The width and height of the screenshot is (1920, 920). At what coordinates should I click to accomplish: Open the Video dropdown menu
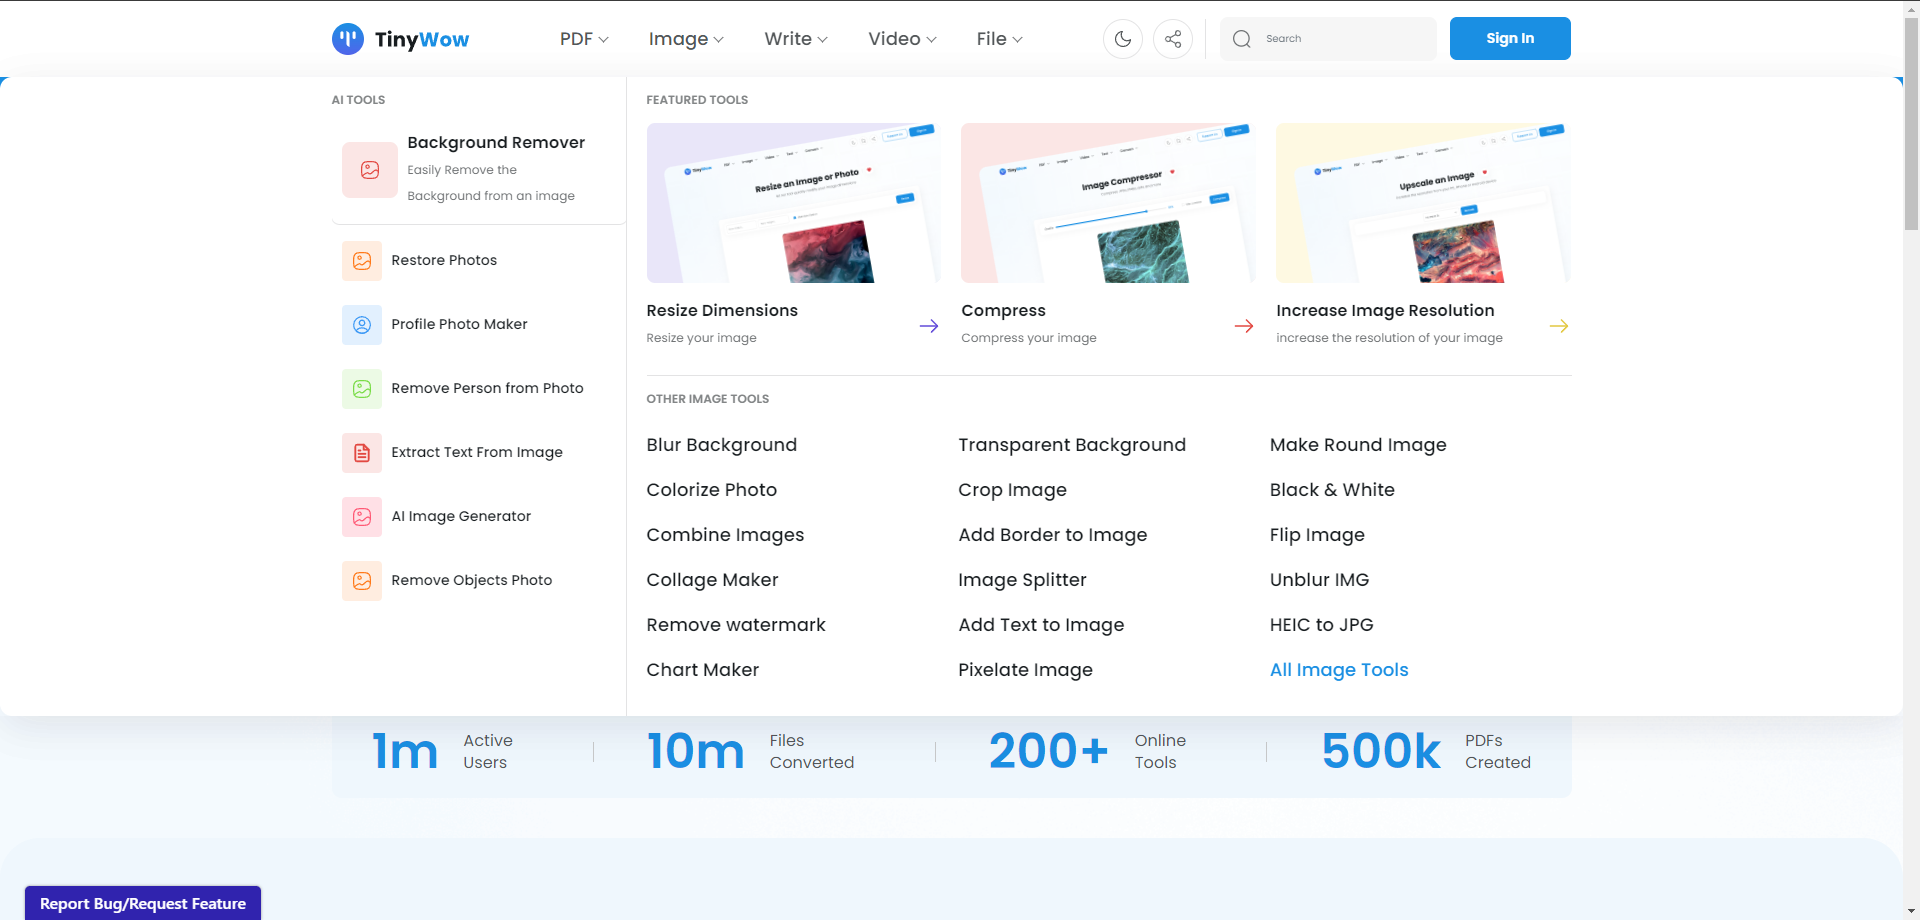point(902,39)
